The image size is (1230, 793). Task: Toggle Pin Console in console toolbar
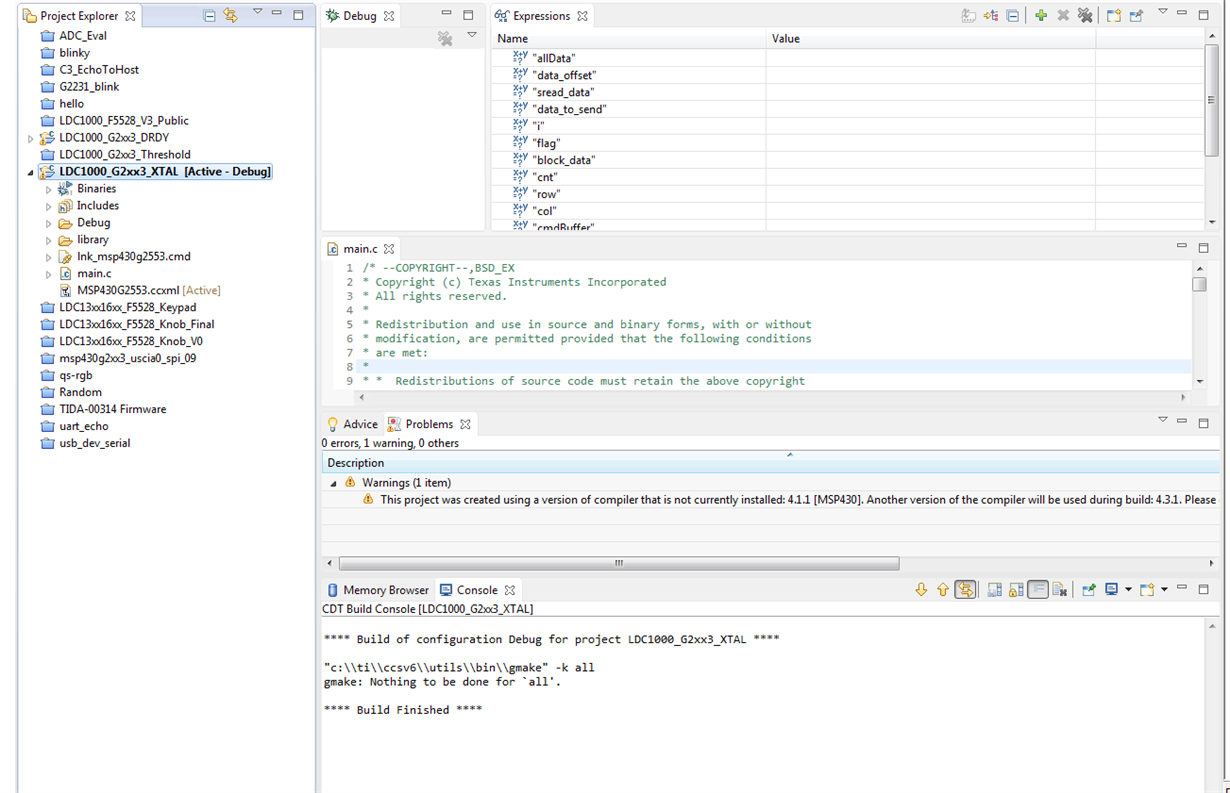point(1089,590)
